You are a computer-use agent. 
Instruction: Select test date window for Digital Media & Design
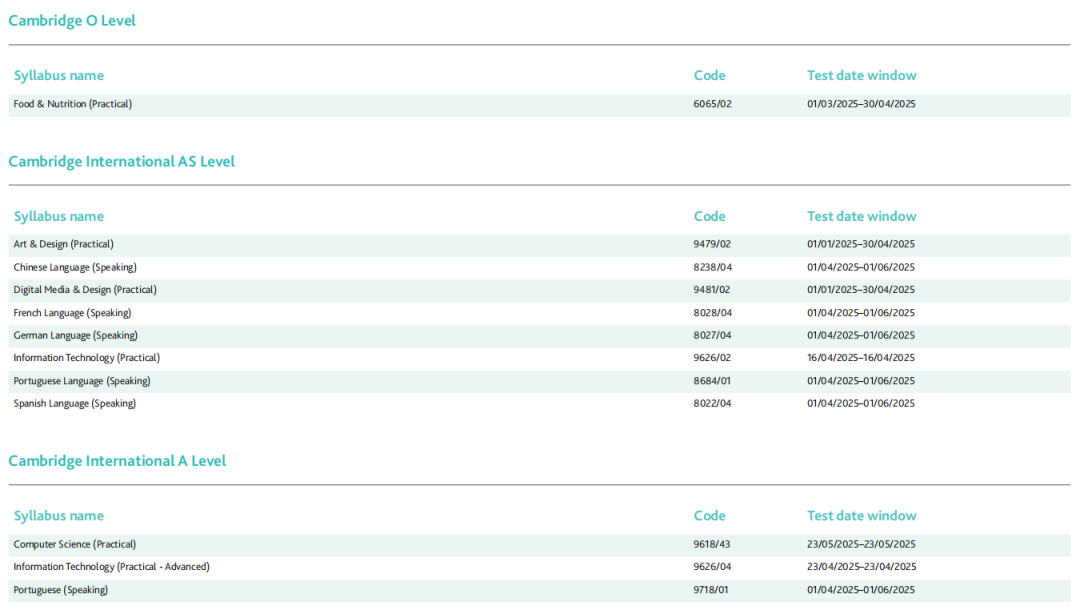coord(861,290)
